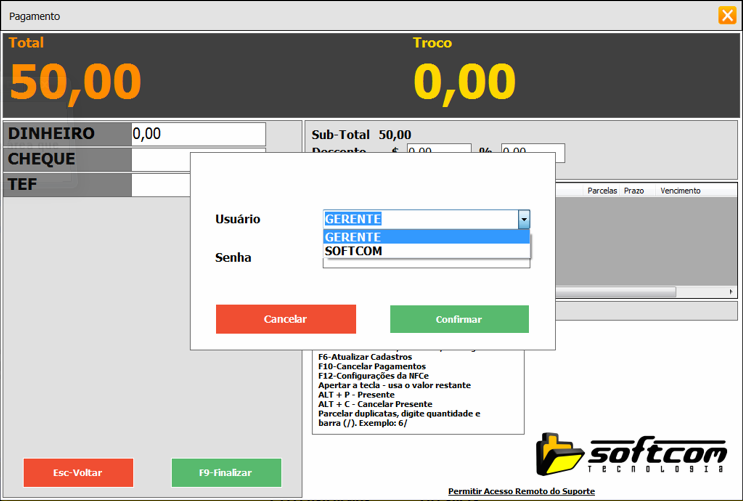Click the Parcelas column header
743x501 pixels.
click(x=602, y=190)
